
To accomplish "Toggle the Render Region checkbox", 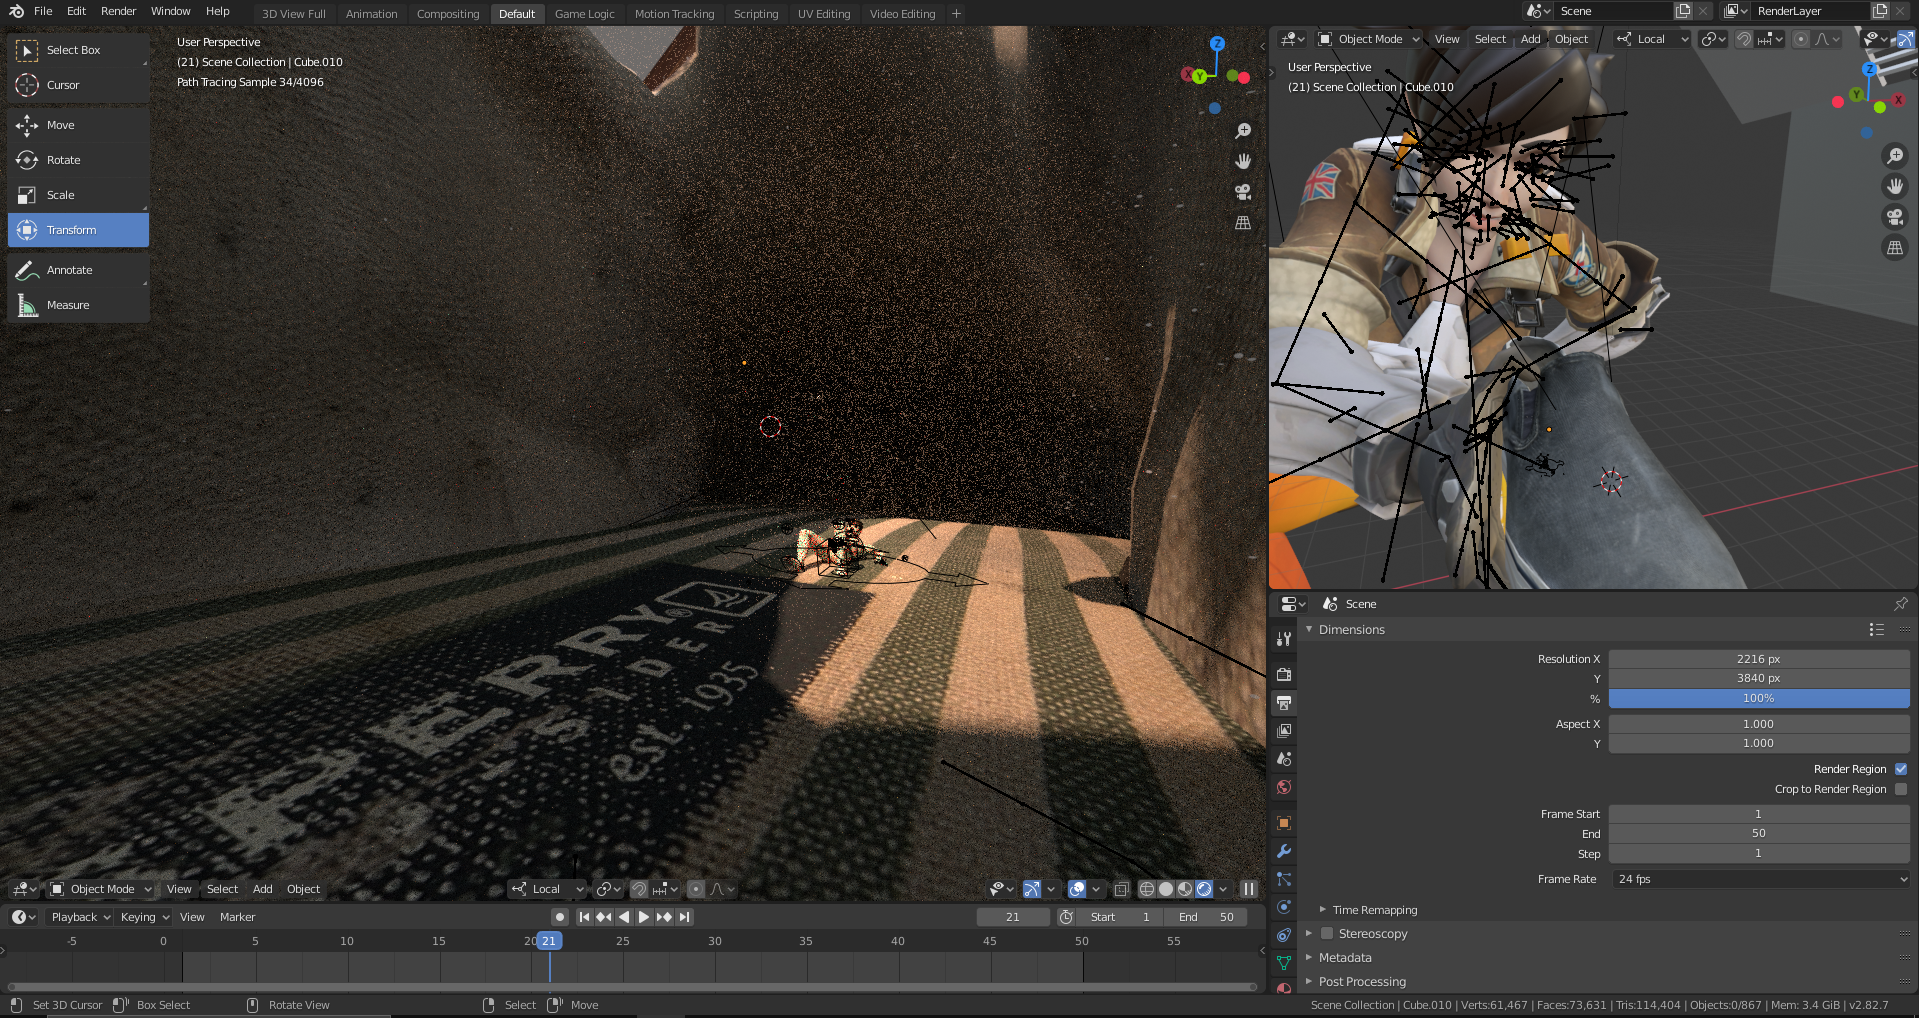I will pyautogui.click(x=1901, y=769).
